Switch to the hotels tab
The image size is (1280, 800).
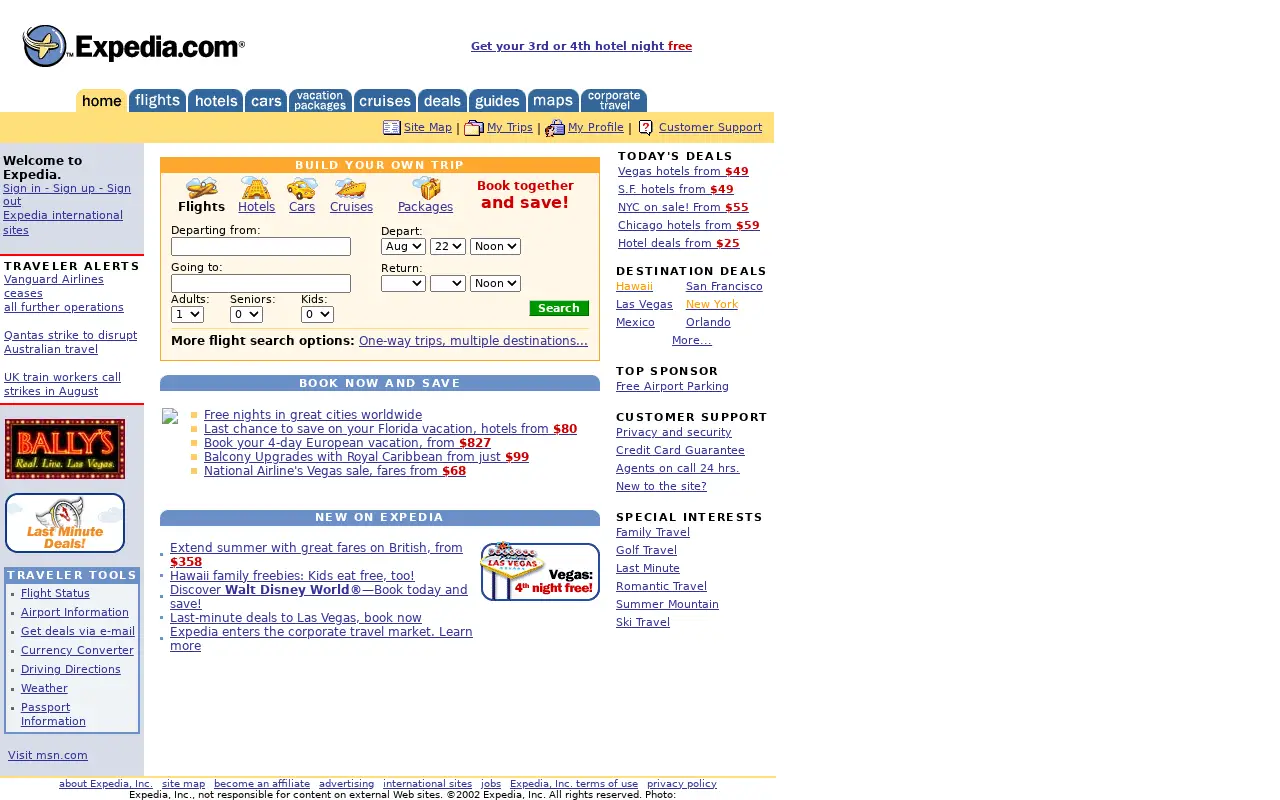tap(215, 100)
